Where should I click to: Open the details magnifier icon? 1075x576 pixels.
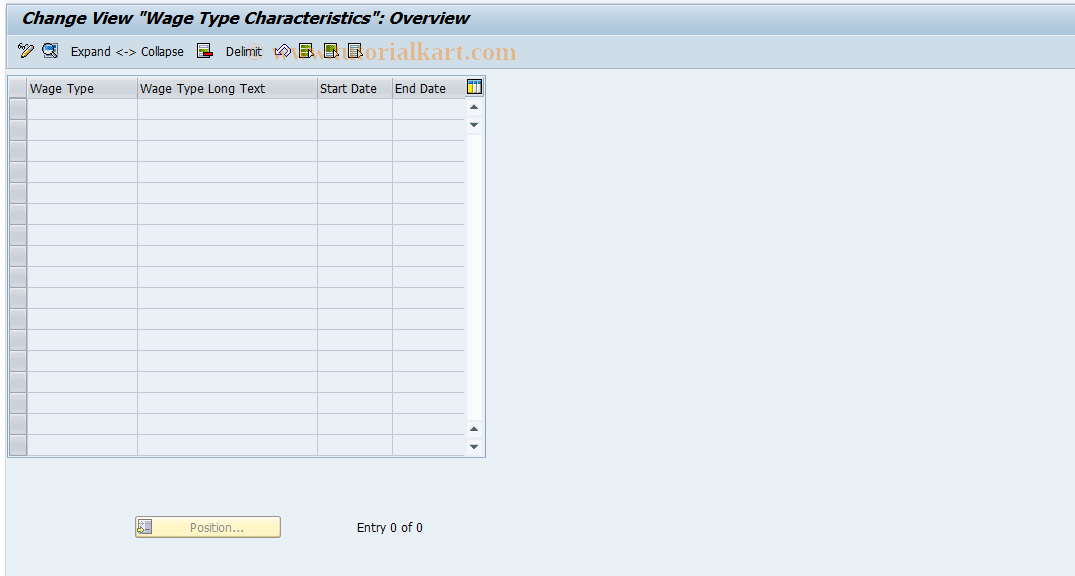[x=50, y=51]
